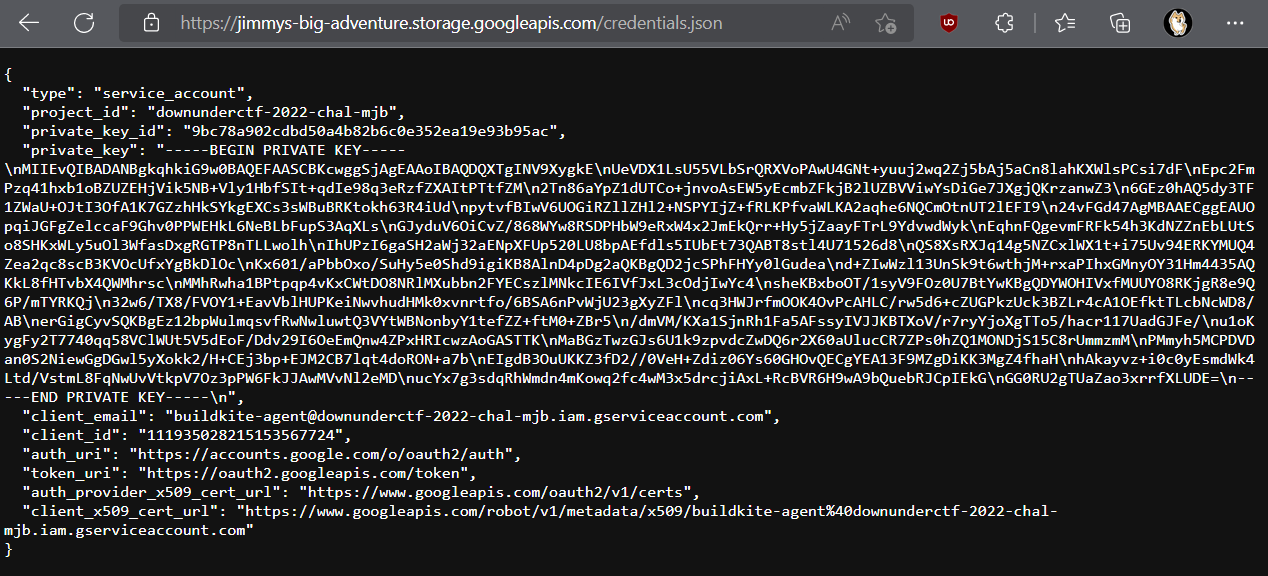
Task: Click the opening curly brace of JSON
Action: click(8, 74)
